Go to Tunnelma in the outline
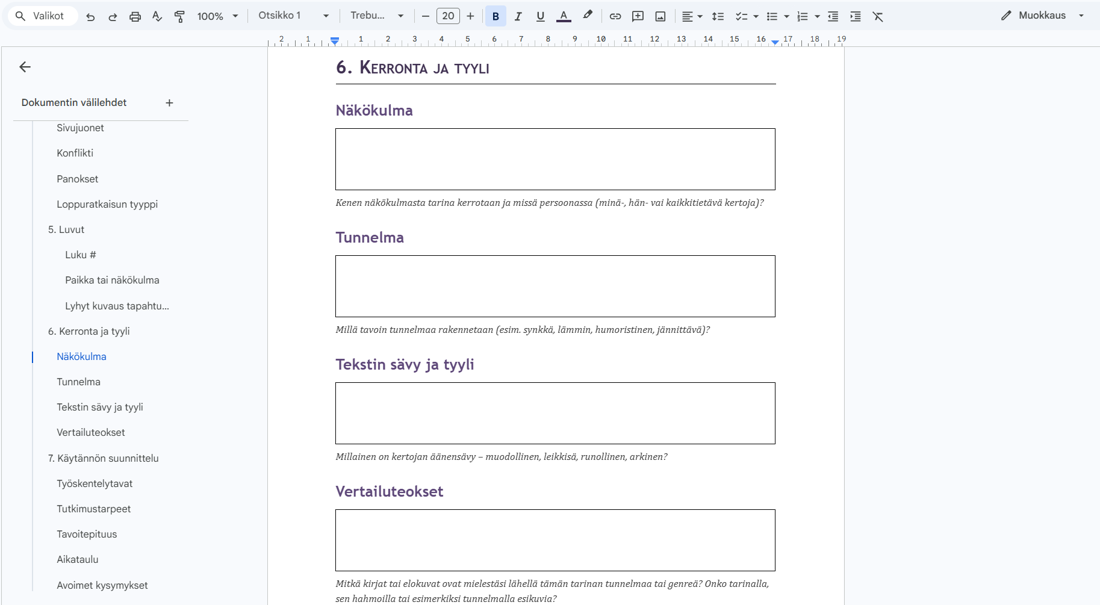The width and height of the screenshot is (1100, 605). (x=79, y=382)
